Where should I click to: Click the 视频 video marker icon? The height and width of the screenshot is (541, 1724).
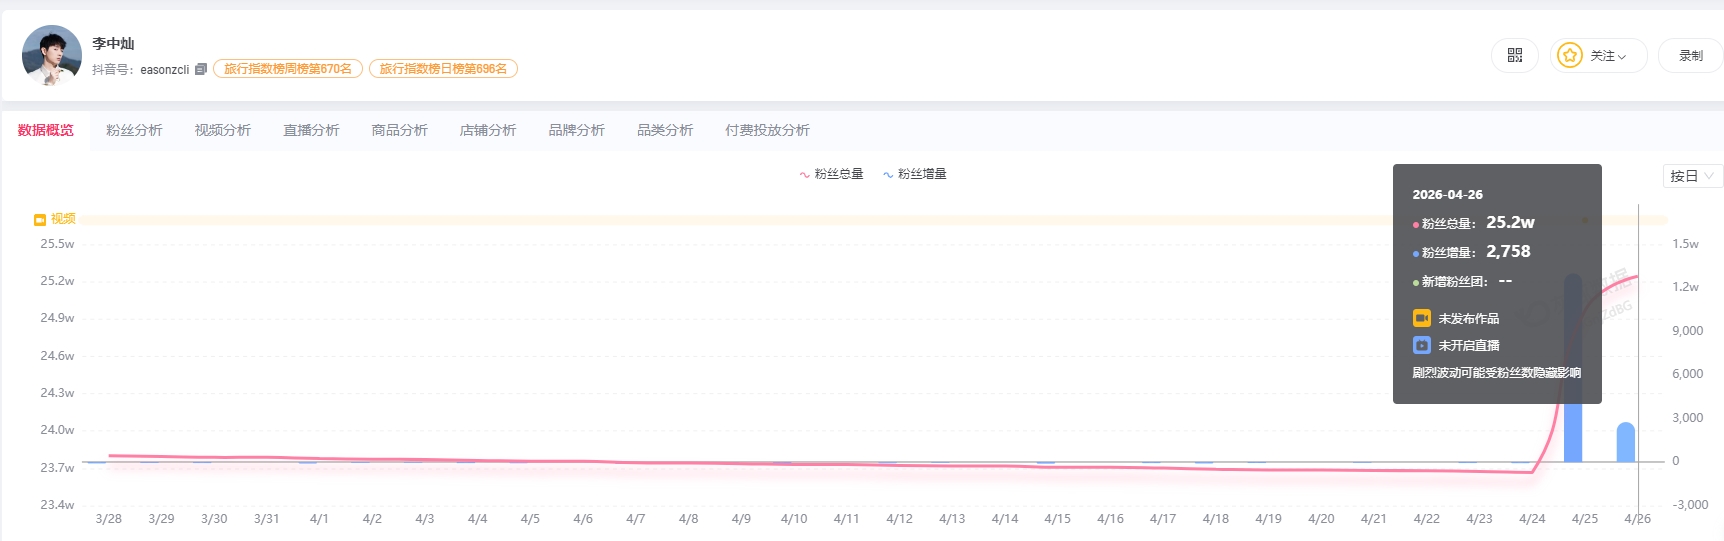click(x=40, y=219)
